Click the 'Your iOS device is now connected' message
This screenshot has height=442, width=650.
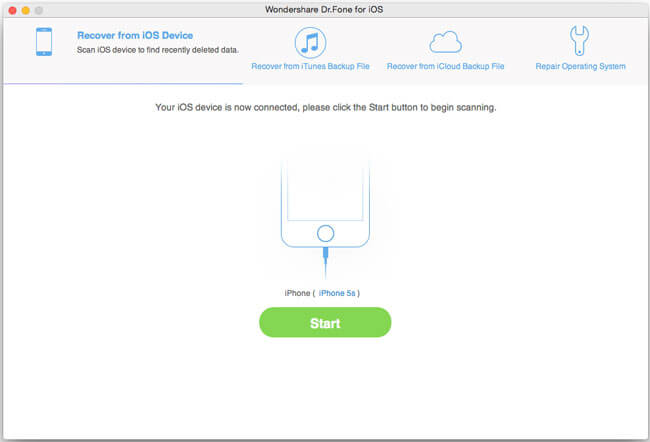[x=325, y=107]
